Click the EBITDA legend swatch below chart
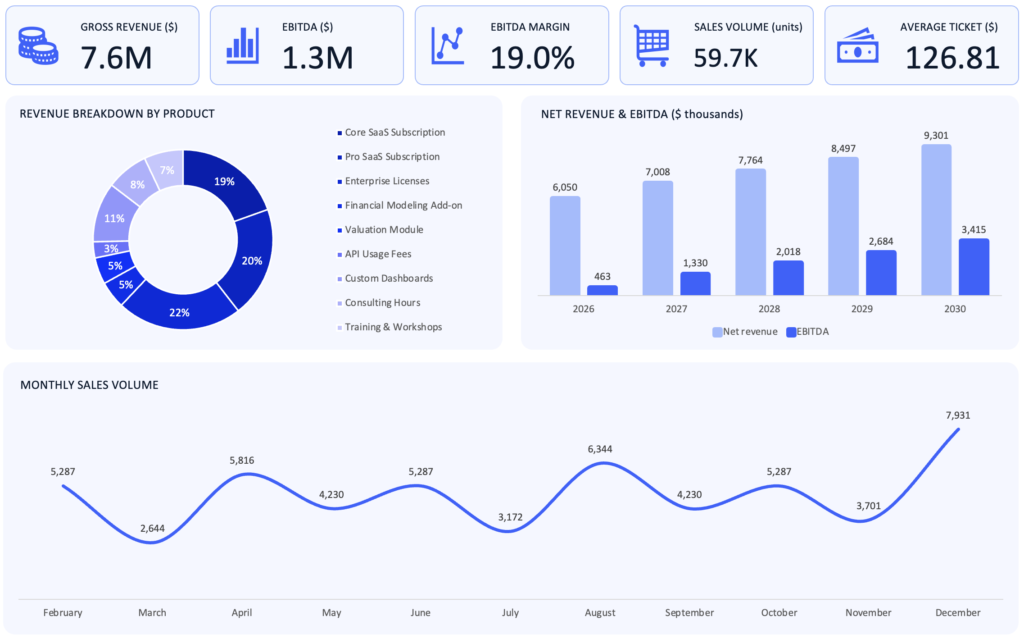1024x639 pixels. pyautogui.click(x=792, y=331)
